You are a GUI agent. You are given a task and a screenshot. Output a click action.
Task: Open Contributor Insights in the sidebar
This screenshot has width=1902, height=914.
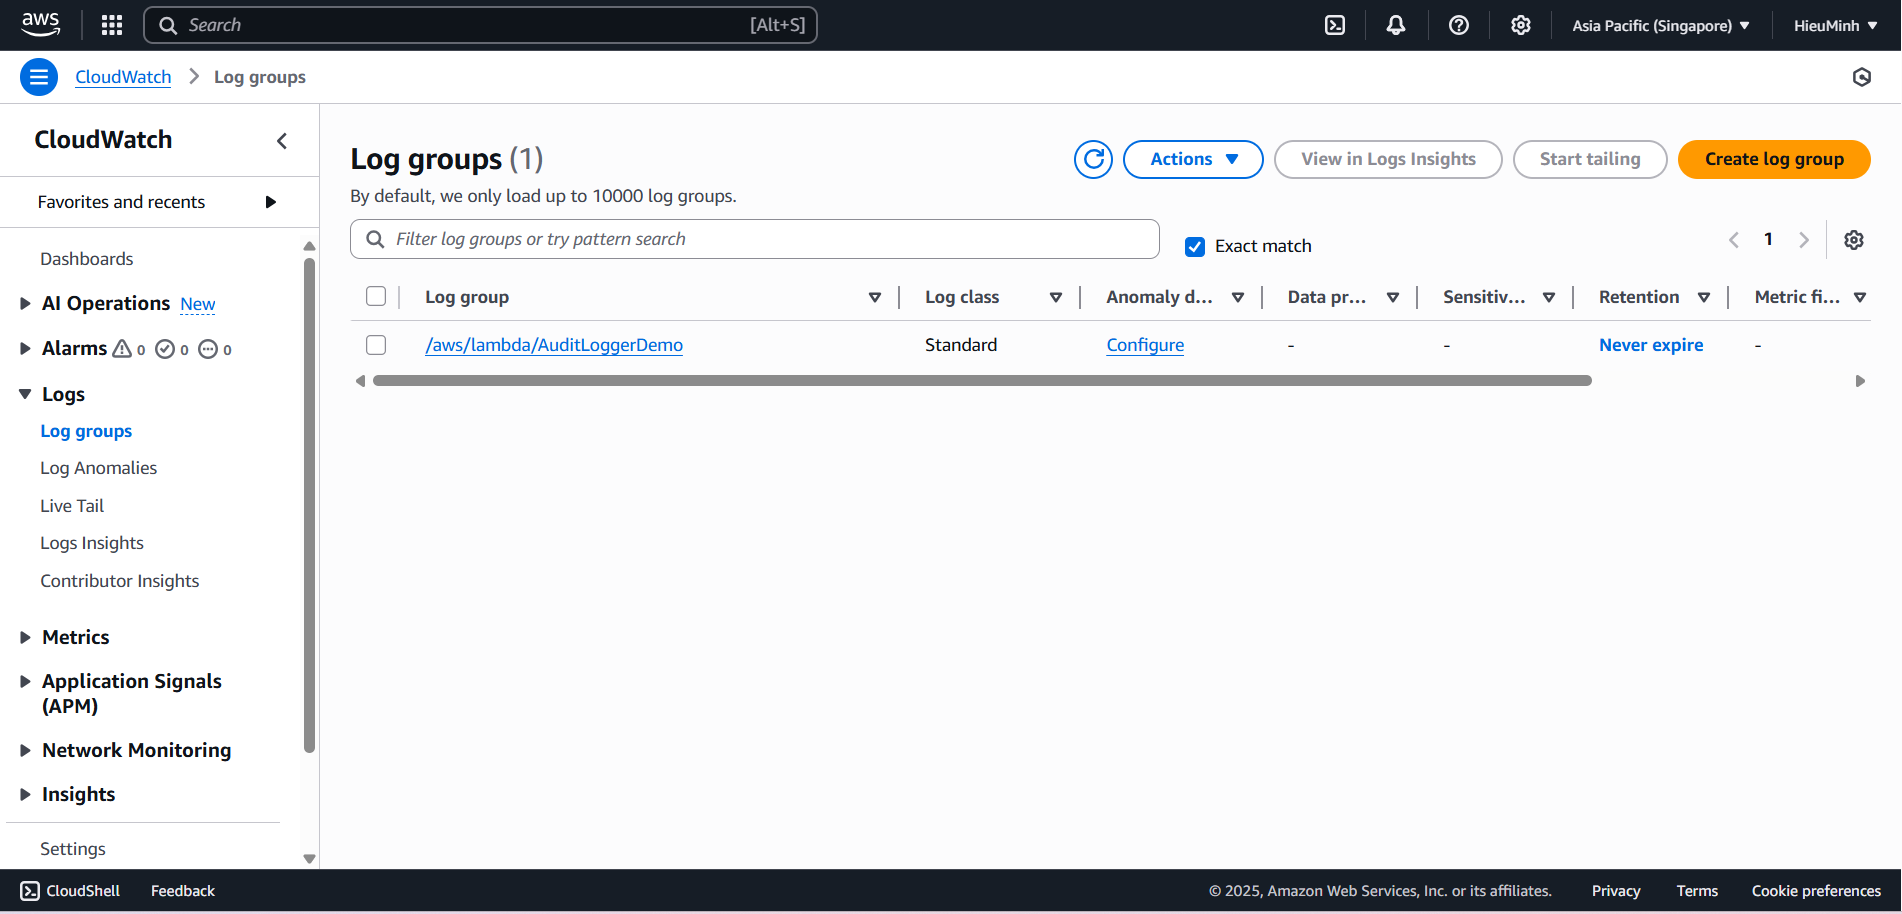tap(120, 581)
